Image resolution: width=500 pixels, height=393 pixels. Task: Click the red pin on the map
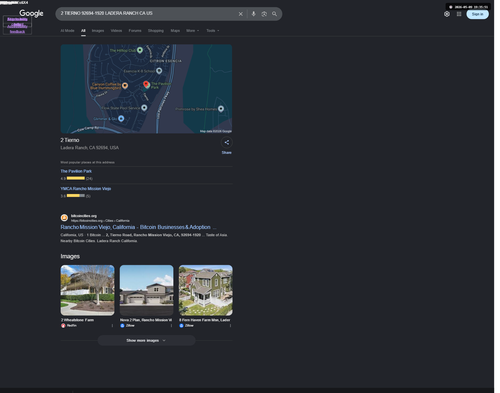point(146,84)
